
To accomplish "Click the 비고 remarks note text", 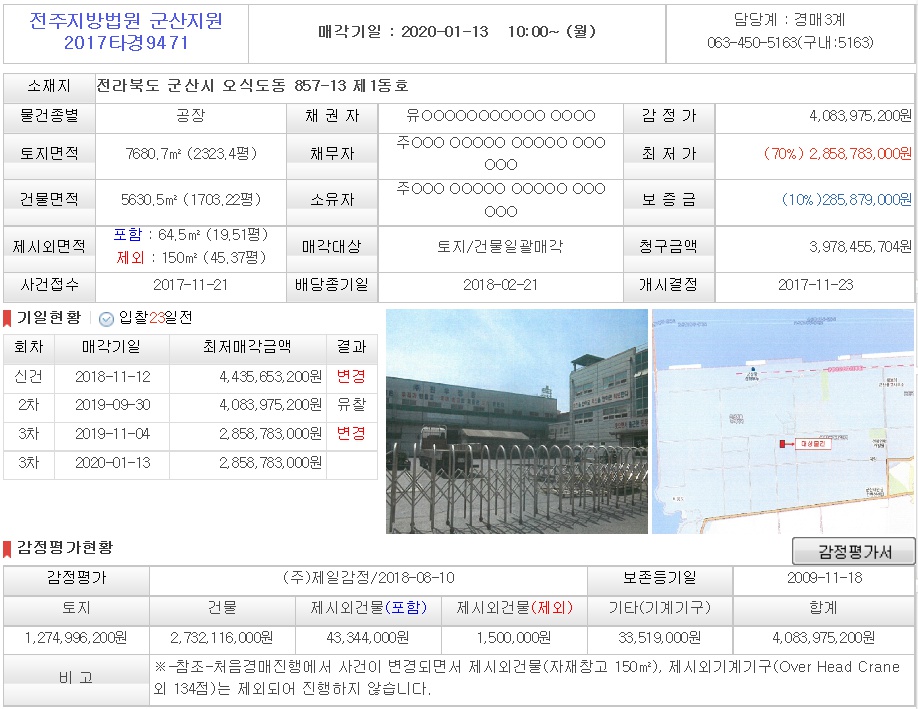I will click(x=526, y=677).
